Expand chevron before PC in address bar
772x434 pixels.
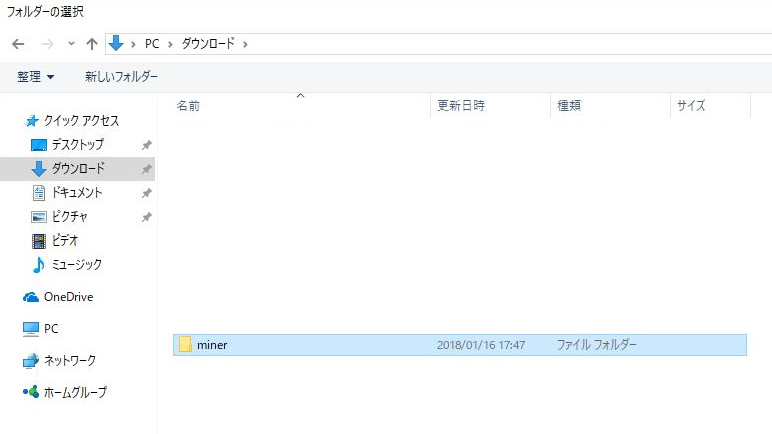click(133, 44)
